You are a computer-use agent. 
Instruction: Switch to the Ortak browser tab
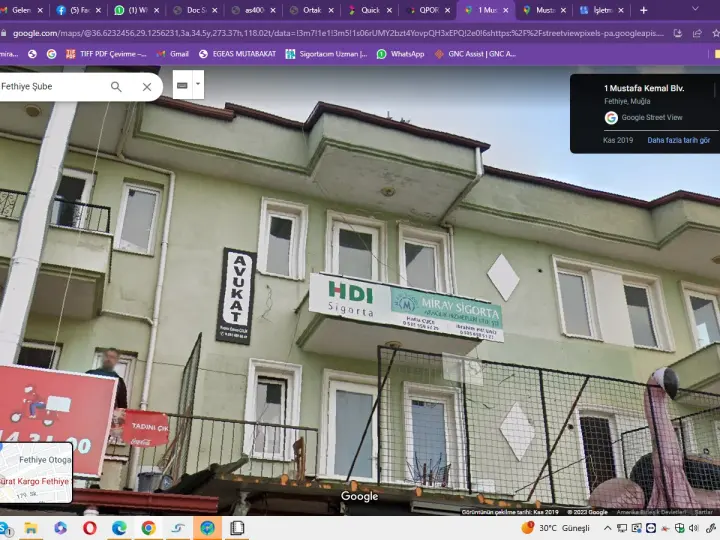pyautogui.click(x=311, y=10)
